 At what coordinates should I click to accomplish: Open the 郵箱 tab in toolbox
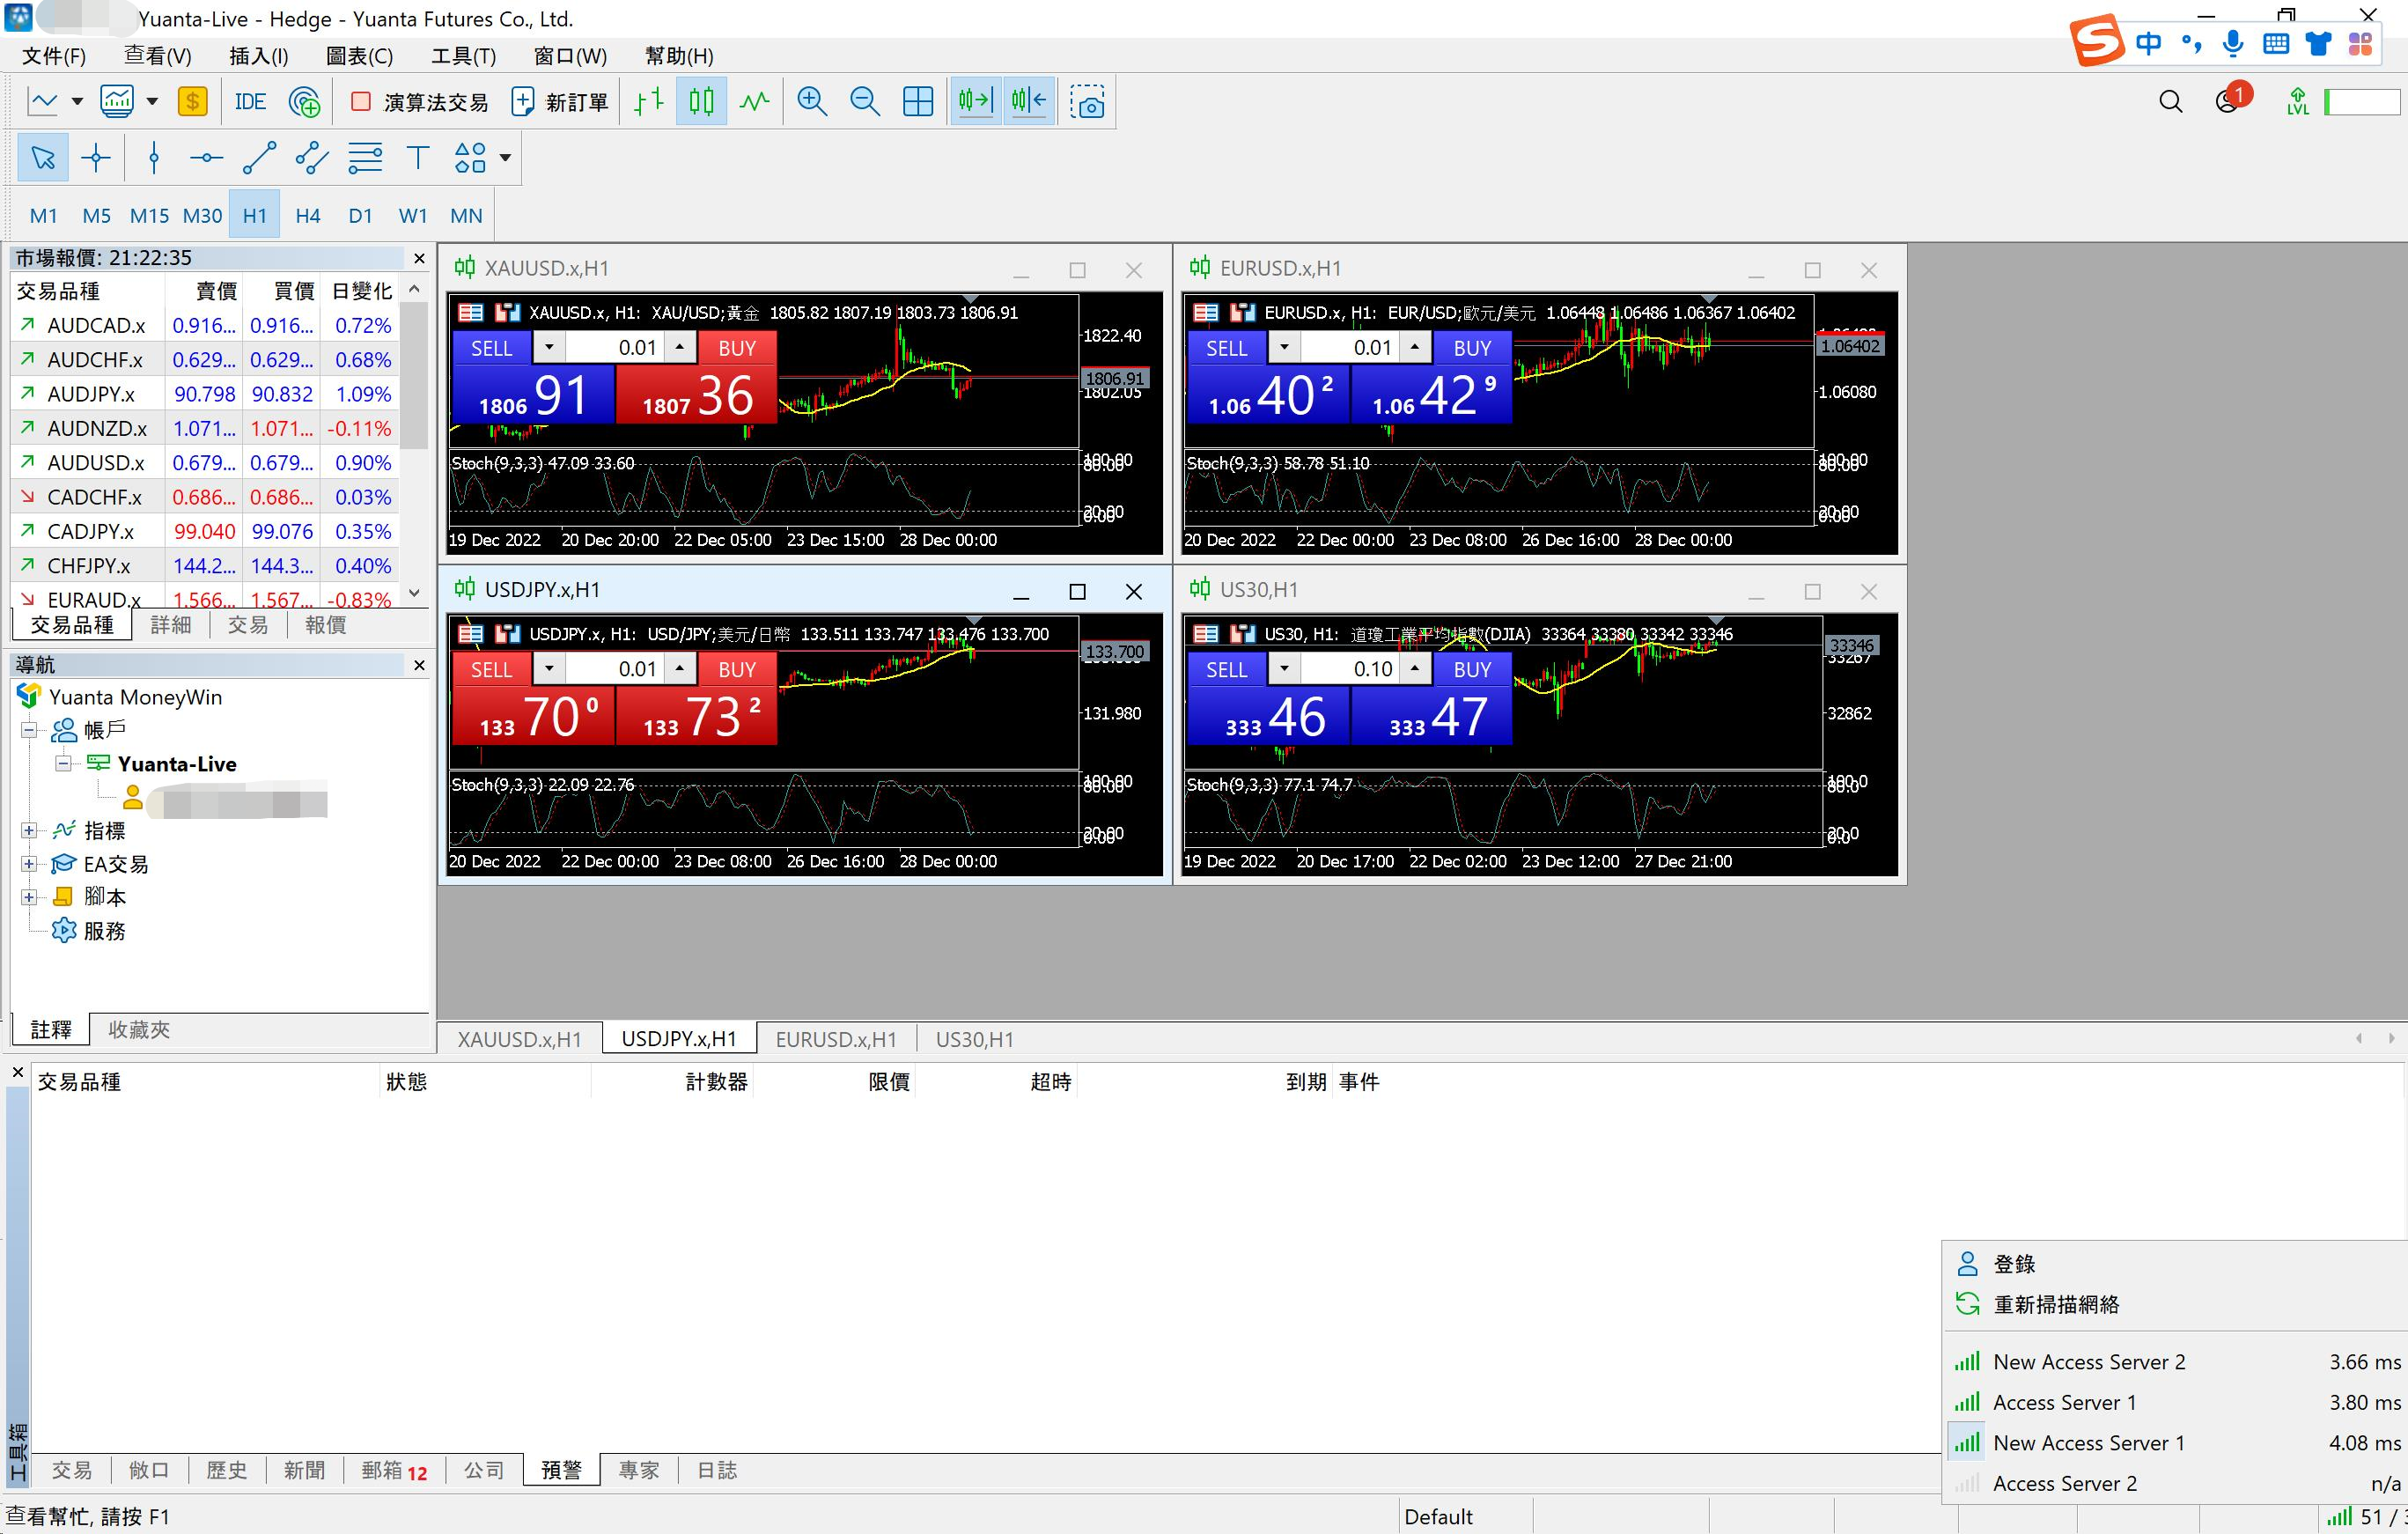(394, 1470)
